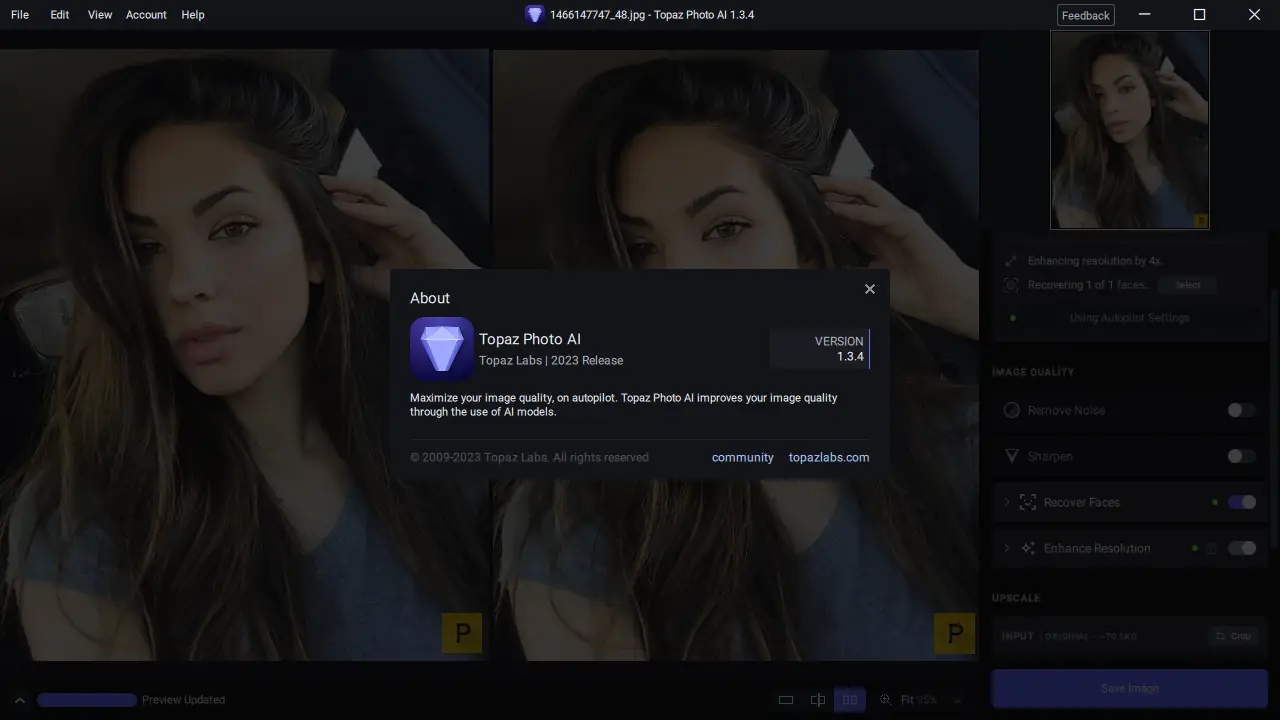Toggle the Sharpen switch
The width and height of the screenshot is (1280, 720).
tap(1241, 456)
